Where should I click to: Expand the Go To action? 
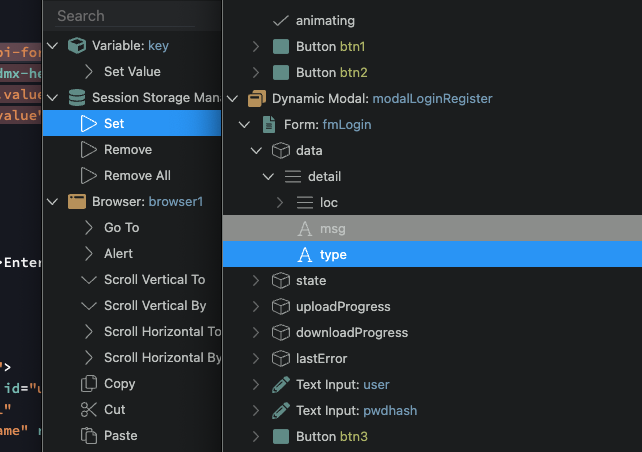tap(88, 228)
